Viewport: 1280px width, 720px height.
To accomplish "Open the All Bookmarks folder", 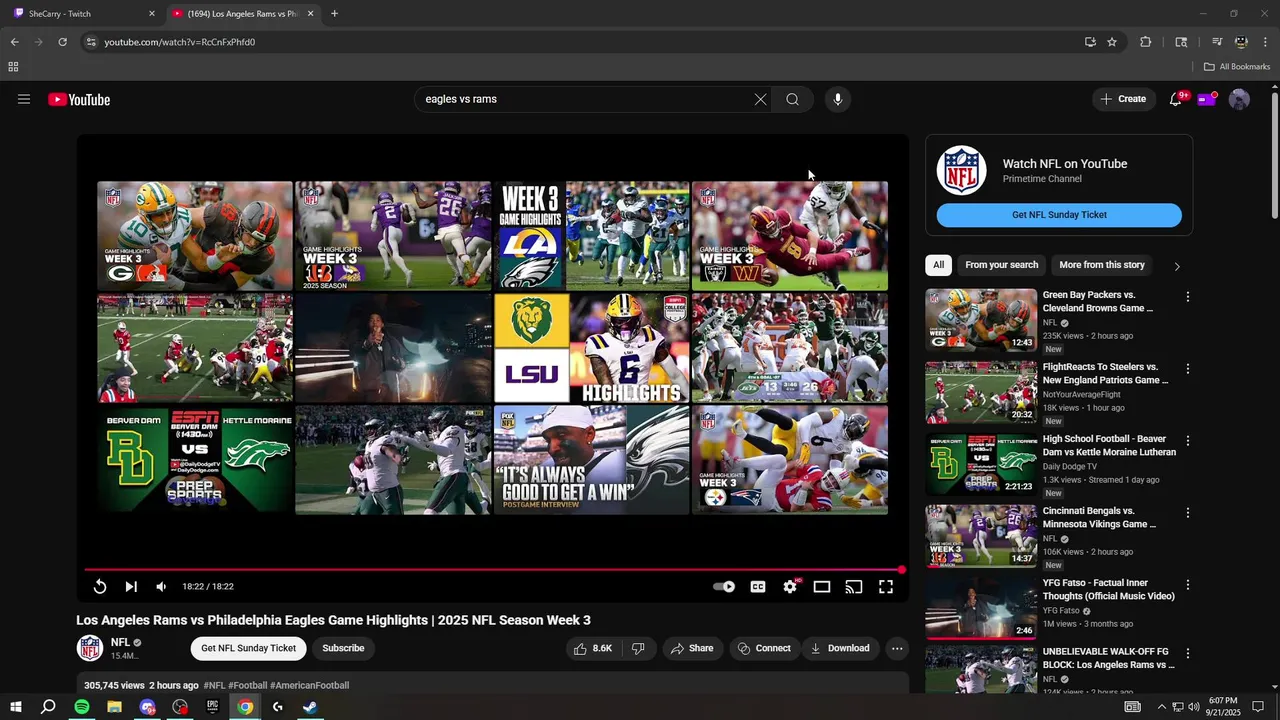I will click(1237, 67).
